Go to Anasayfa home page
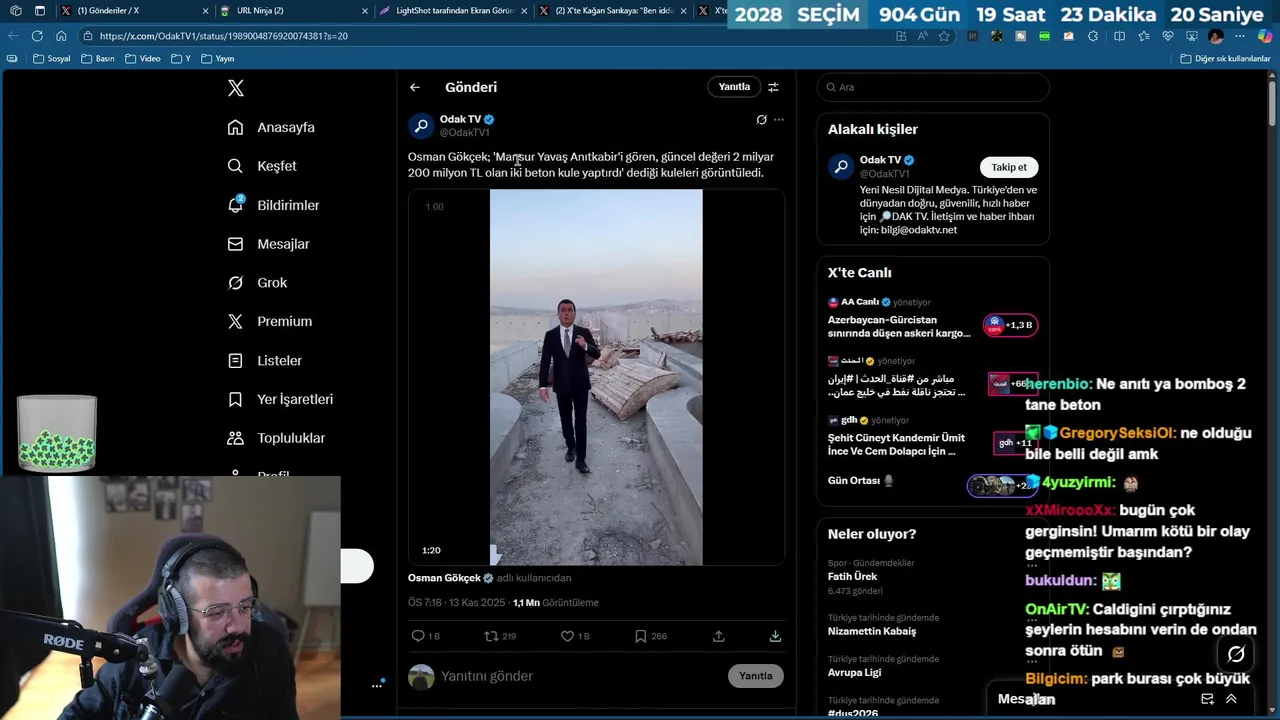Screen dimensions: 1280x720 pyautogui.click(x=271, y=127)
